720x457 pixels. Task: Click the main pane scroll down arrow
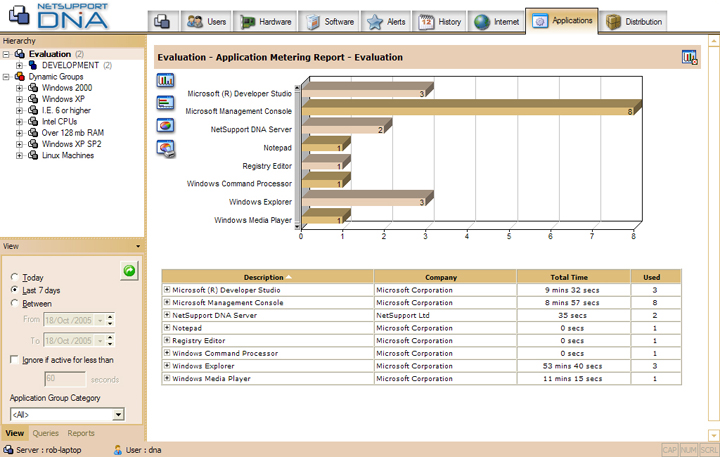click(714, 434)
